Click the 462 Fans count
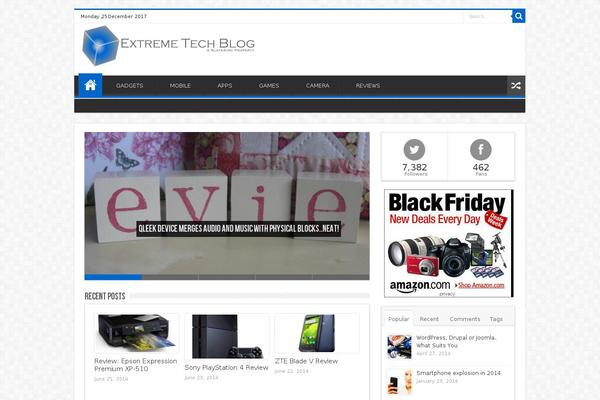This screenshot has width=600, height=400. (481, 170)
